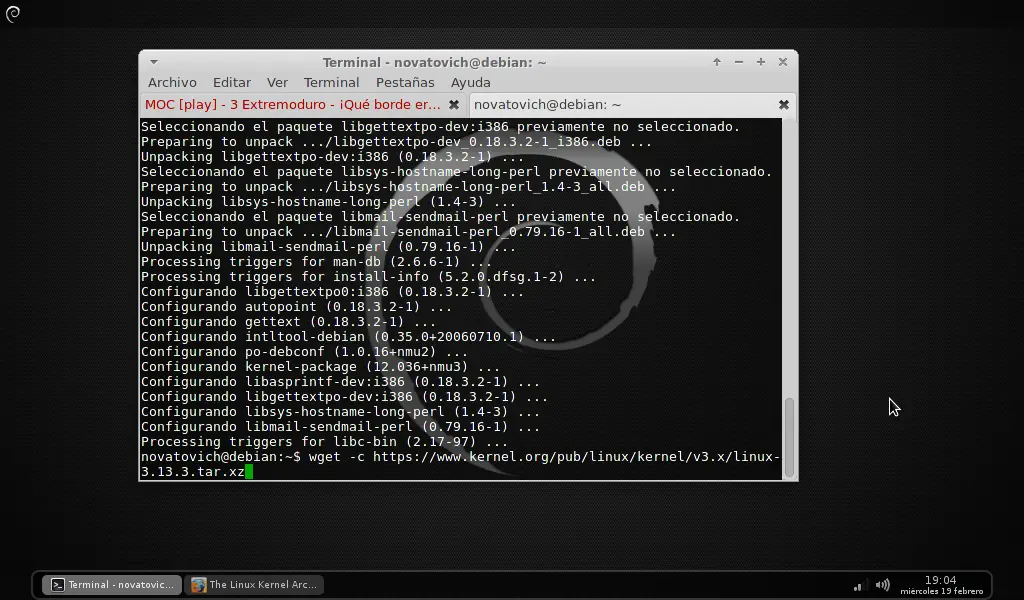The image size is (1024, 600).
Task: Open the Archivo menu
Action: tap(172, 82)
